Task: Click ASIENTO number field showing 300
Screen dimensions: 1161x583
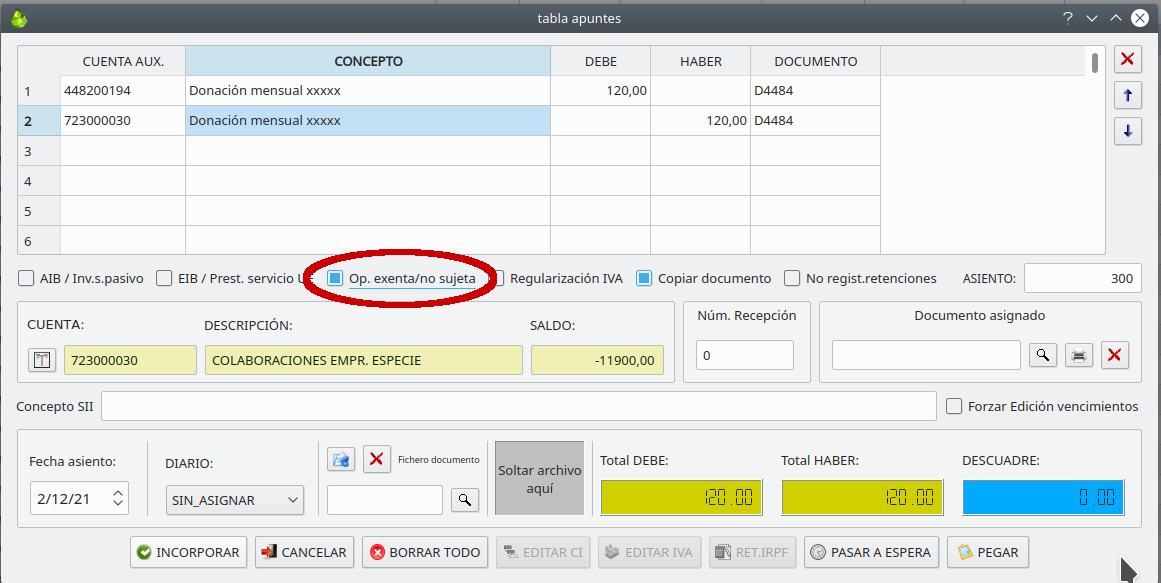Action: coord(1083,279)
